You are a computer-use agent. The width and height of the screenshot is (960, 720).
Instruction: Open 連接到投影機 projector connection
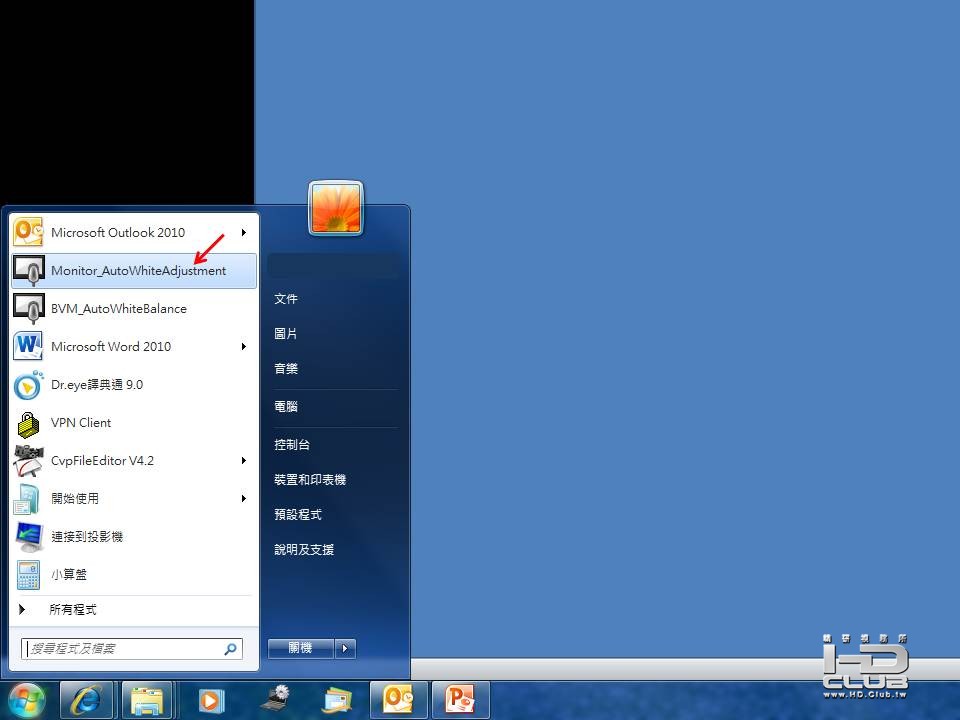134,536
